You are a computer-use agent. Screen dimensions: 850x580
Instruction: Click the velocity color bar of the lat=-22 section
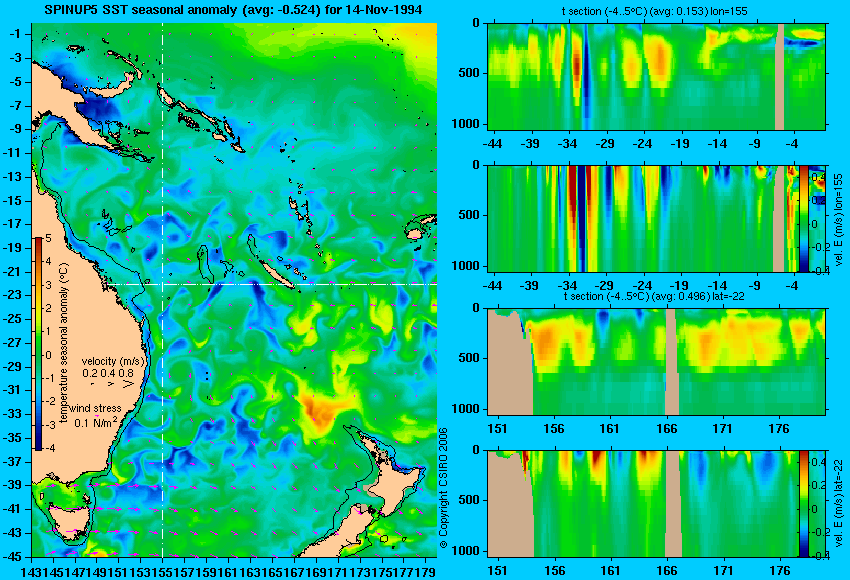[x=803, y=504]
